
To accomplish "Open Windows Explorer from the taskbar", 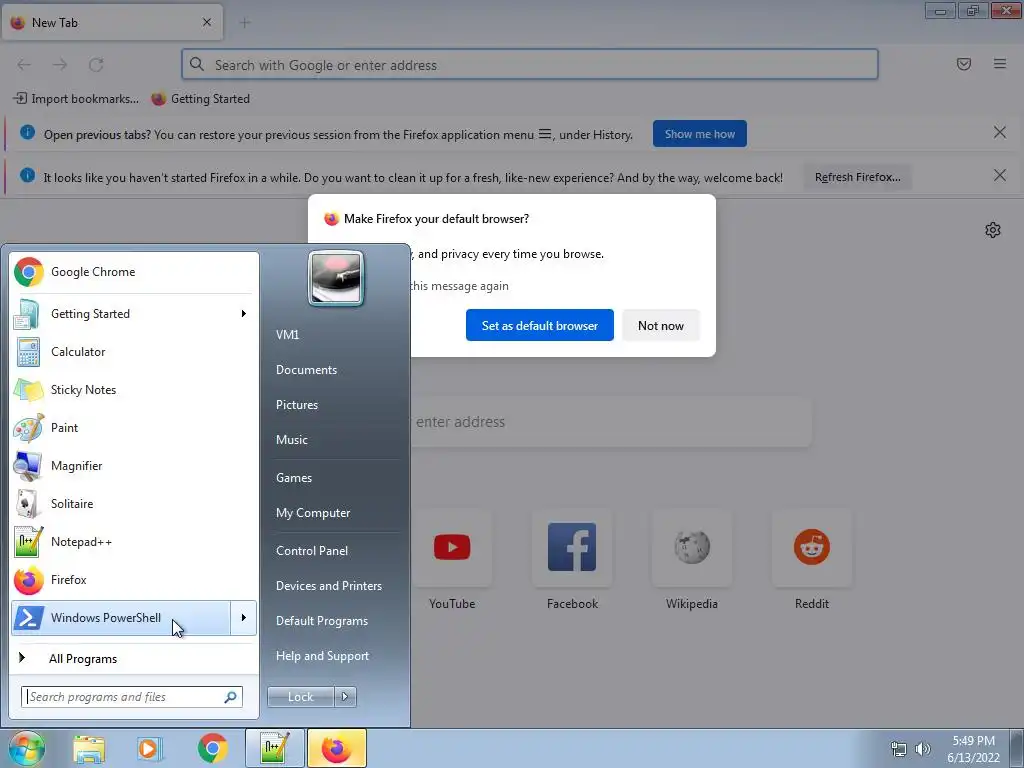I will (x=89, y=748).
